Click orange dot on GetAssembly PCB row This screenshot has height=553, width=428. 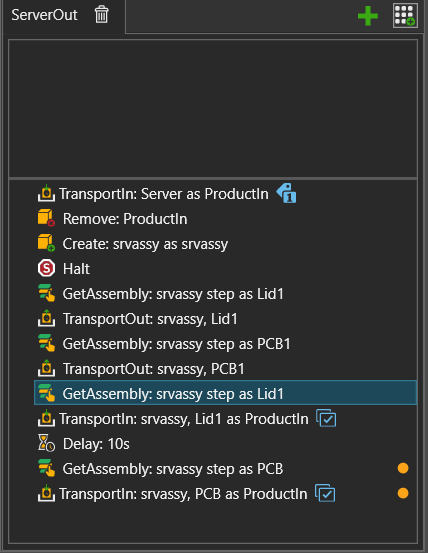(403, 468)
